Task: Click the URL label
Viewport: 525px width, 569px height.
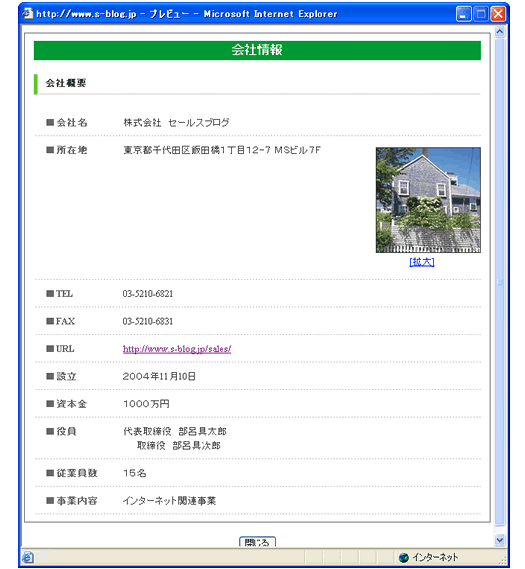Action: coord(65,349)
